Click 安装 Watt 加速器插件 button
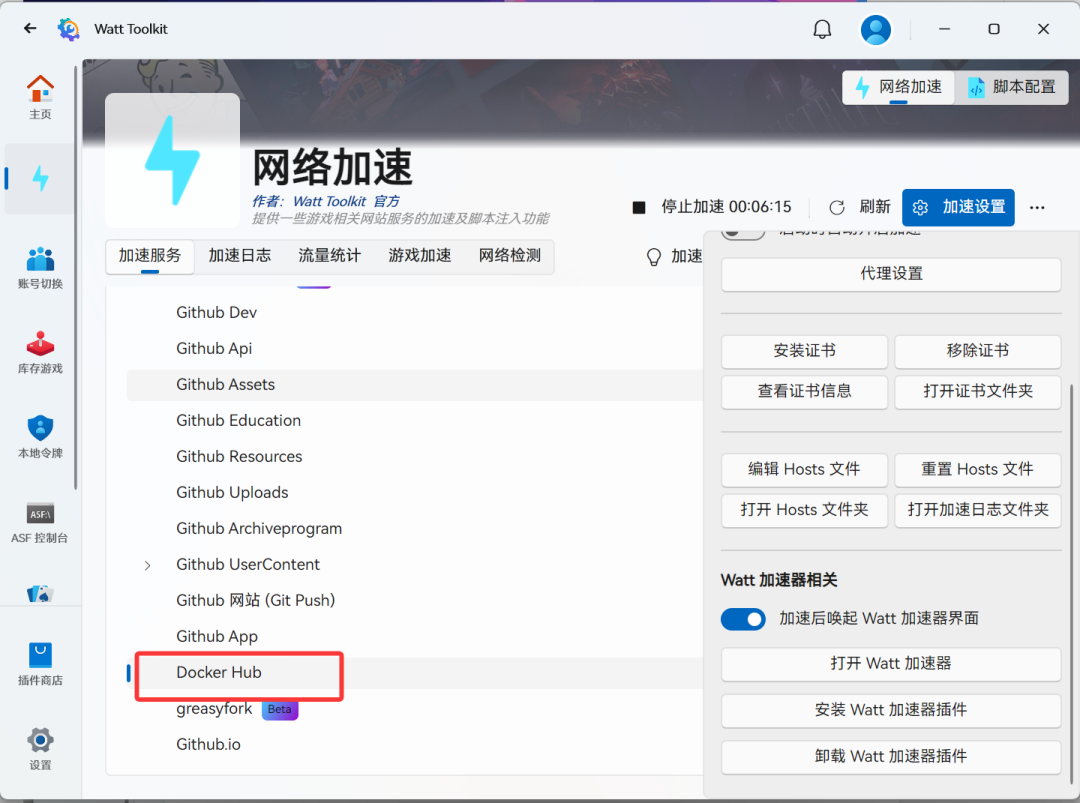Viewport: 1080px width, 803px height. click(891, 710)
